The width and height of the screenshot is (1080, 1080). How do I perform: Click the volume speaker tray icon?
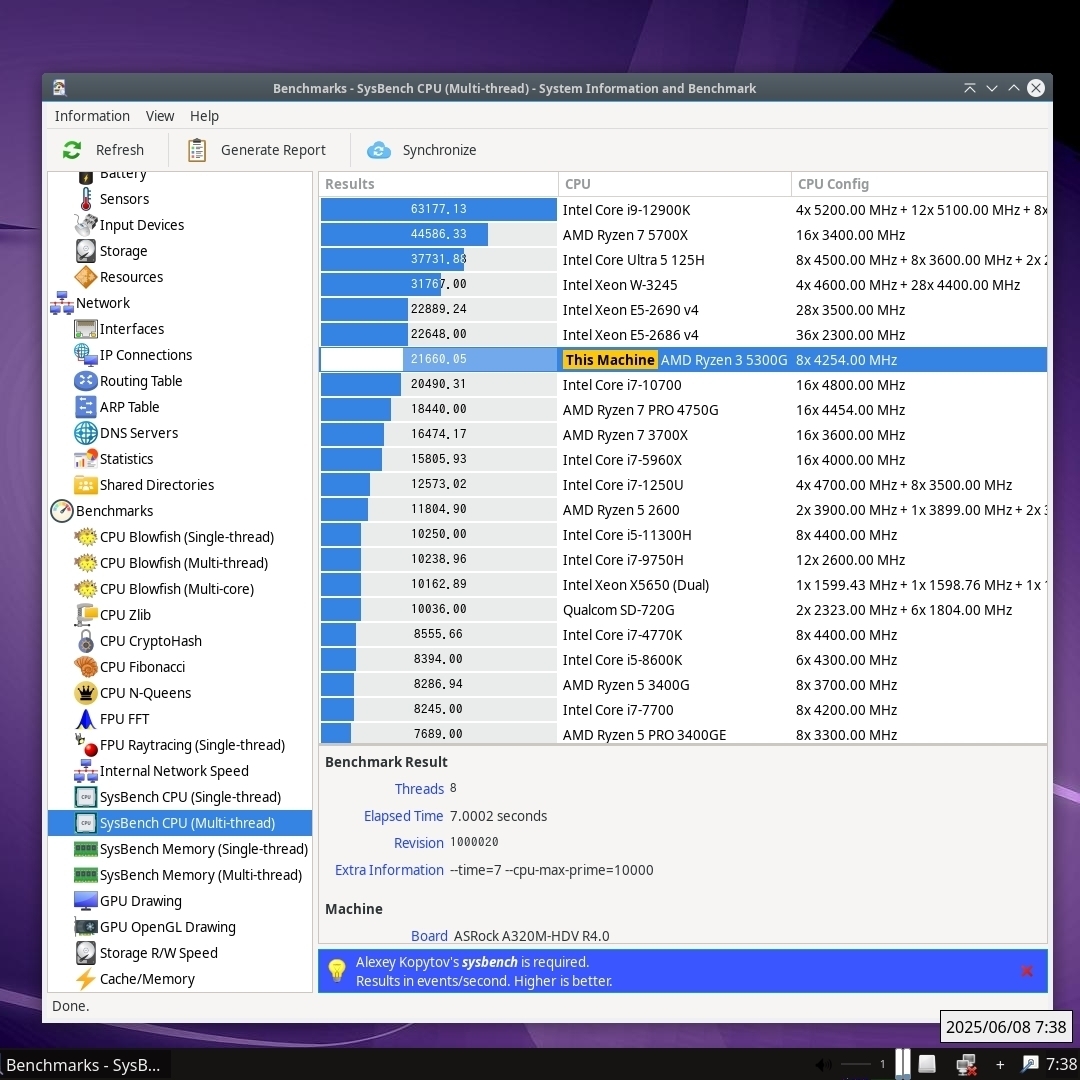(x=823, y=1065)
